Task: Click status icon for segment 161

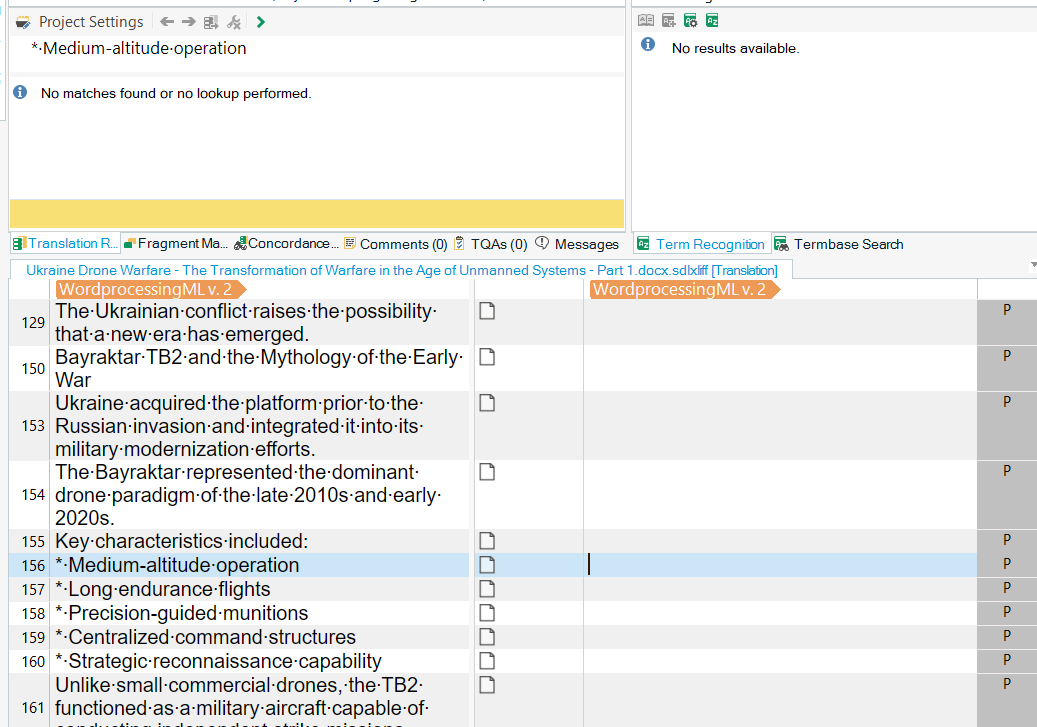Action: [487, 685]
